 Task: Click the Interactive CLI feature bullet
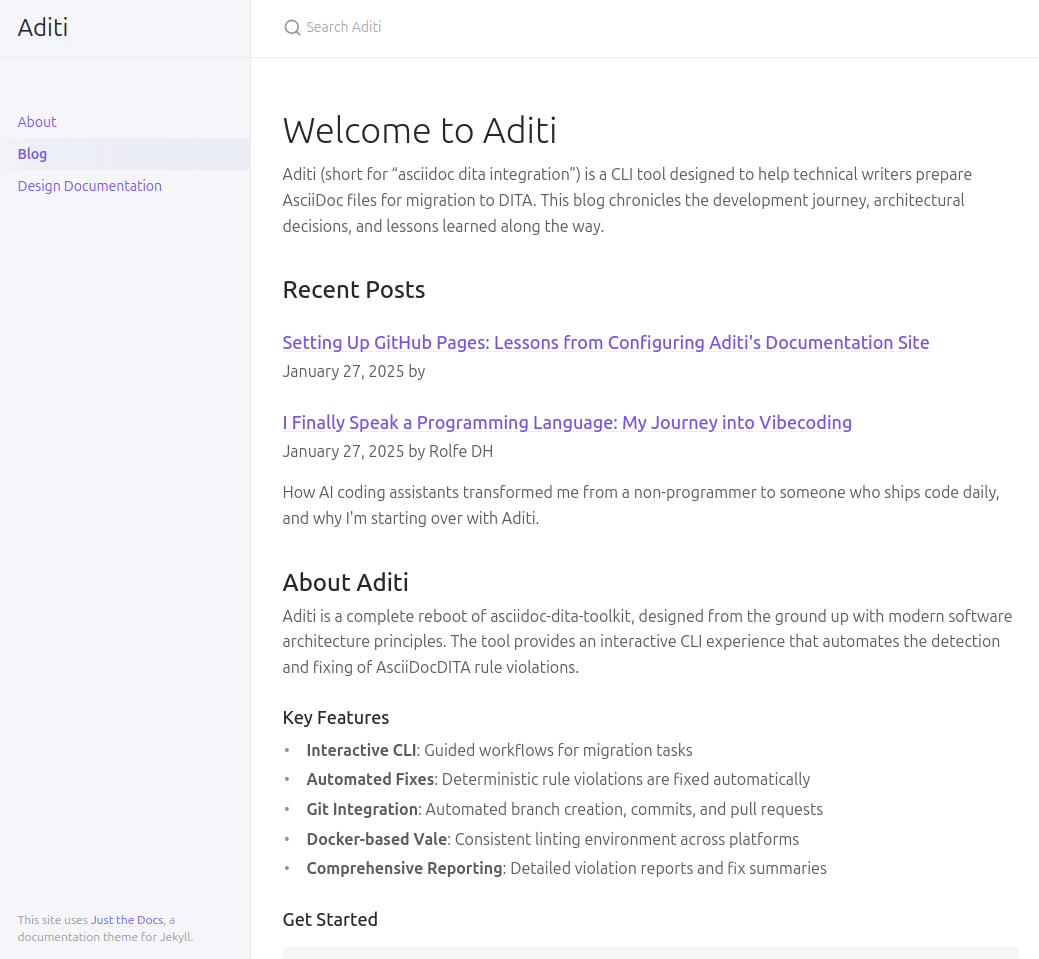point(499,750)
